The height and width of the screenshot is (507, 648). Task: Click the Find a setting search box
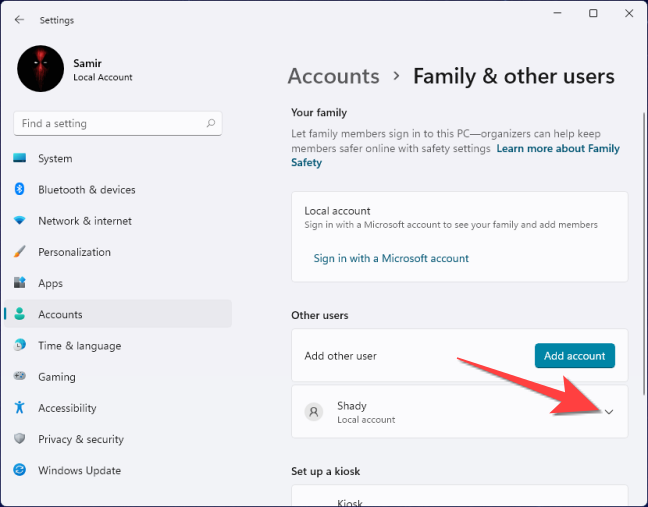[x=110, y=124]
